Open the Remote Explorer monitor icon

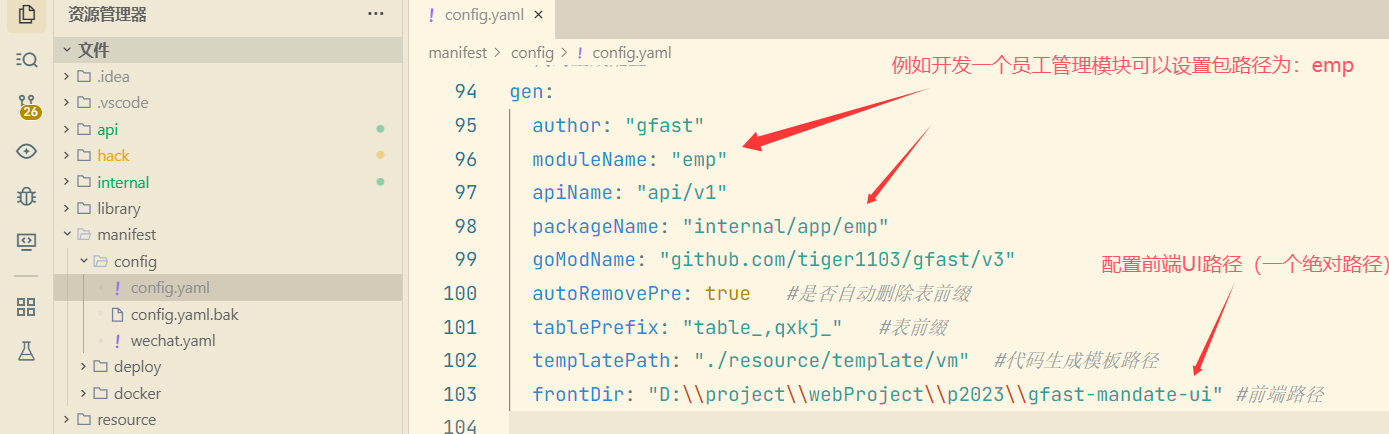coord(27,241)
